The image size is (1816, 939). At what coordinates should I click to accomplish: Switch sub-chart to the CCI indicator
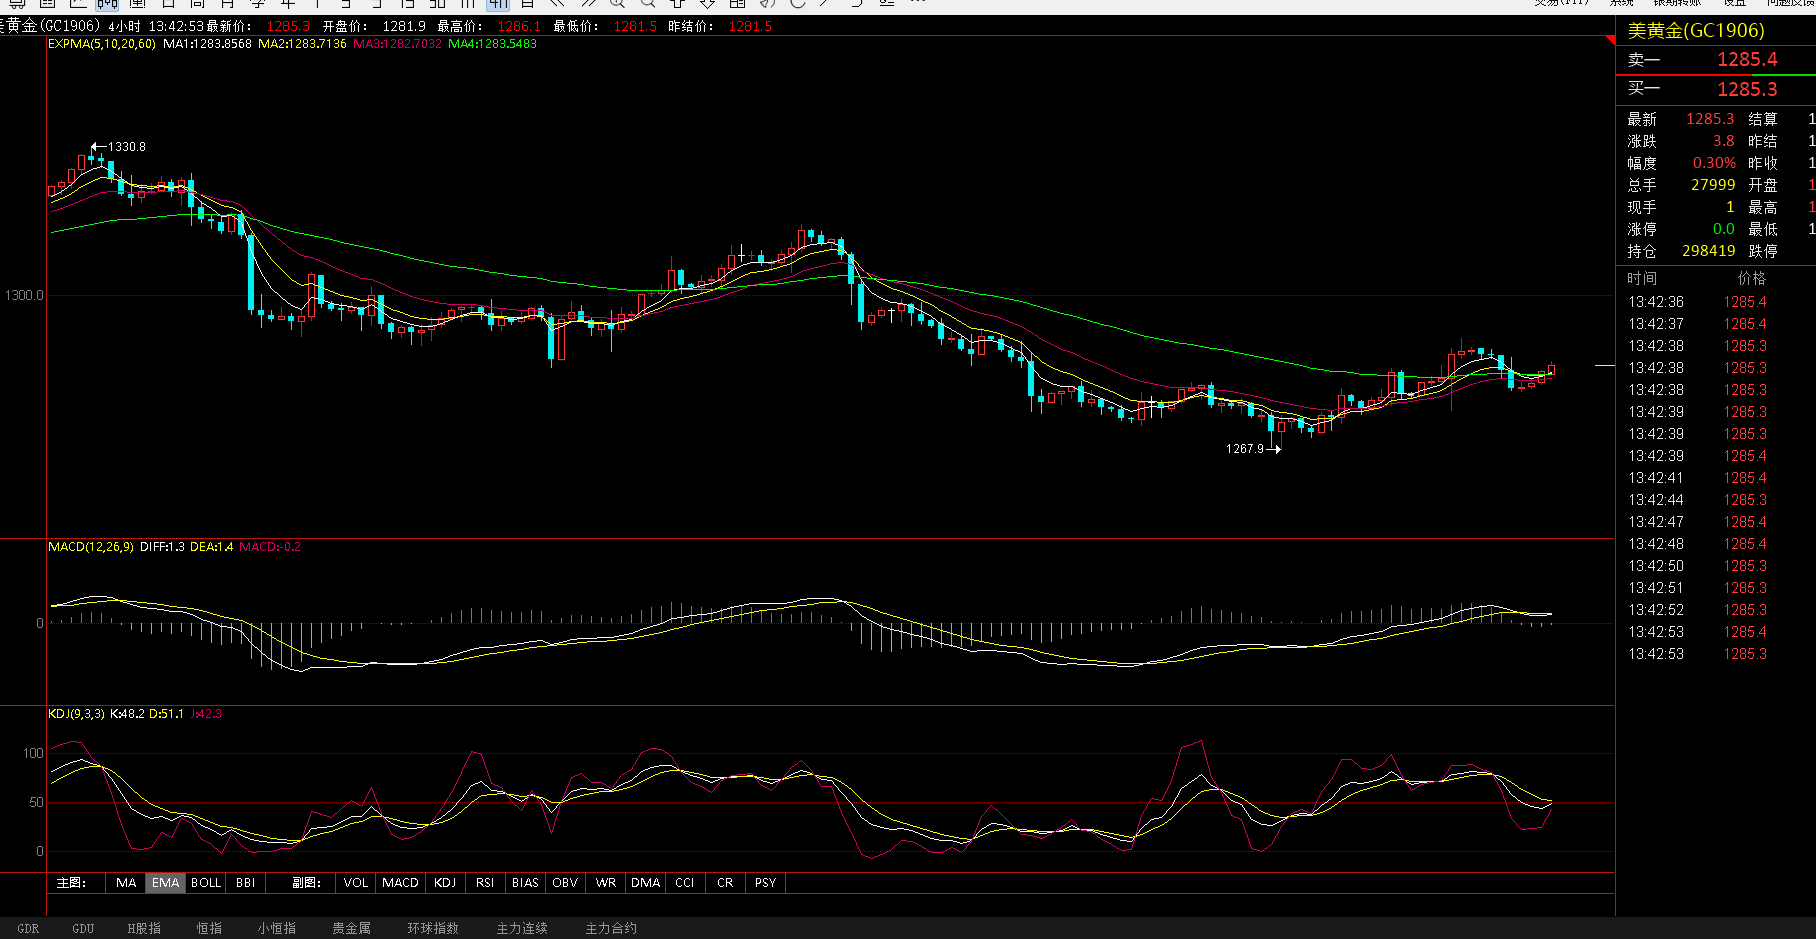click(x=685, y=883)
